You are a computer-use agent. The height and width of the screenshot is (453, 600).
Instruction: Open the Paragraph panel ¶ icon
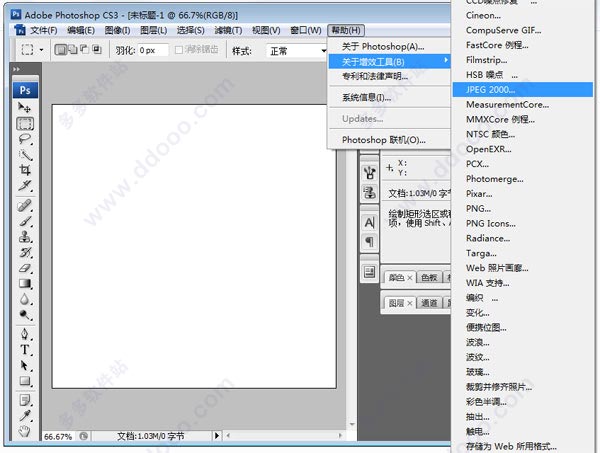pyautogui.click(x=369, y=242)
